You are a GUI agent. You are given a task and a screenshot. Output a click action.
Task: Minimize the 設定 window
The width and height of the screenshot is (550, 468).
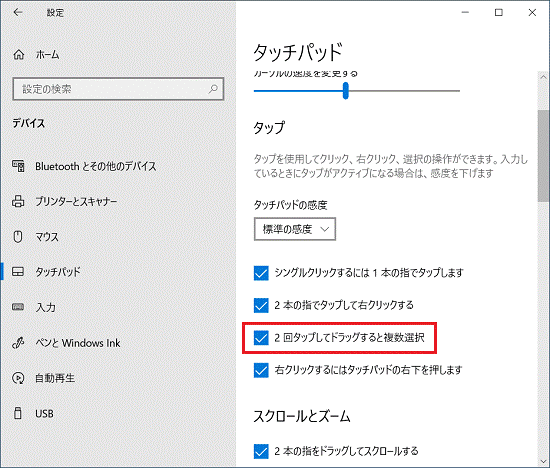click(465, 12)
